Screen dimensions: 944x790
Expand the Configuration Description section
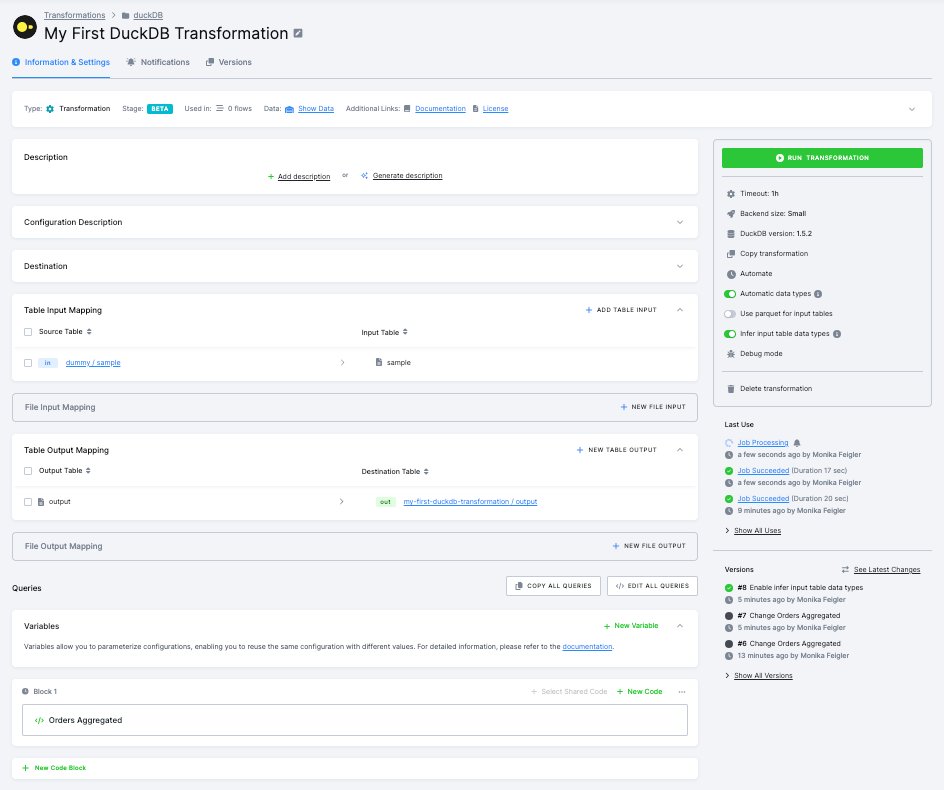pos(680,222)
